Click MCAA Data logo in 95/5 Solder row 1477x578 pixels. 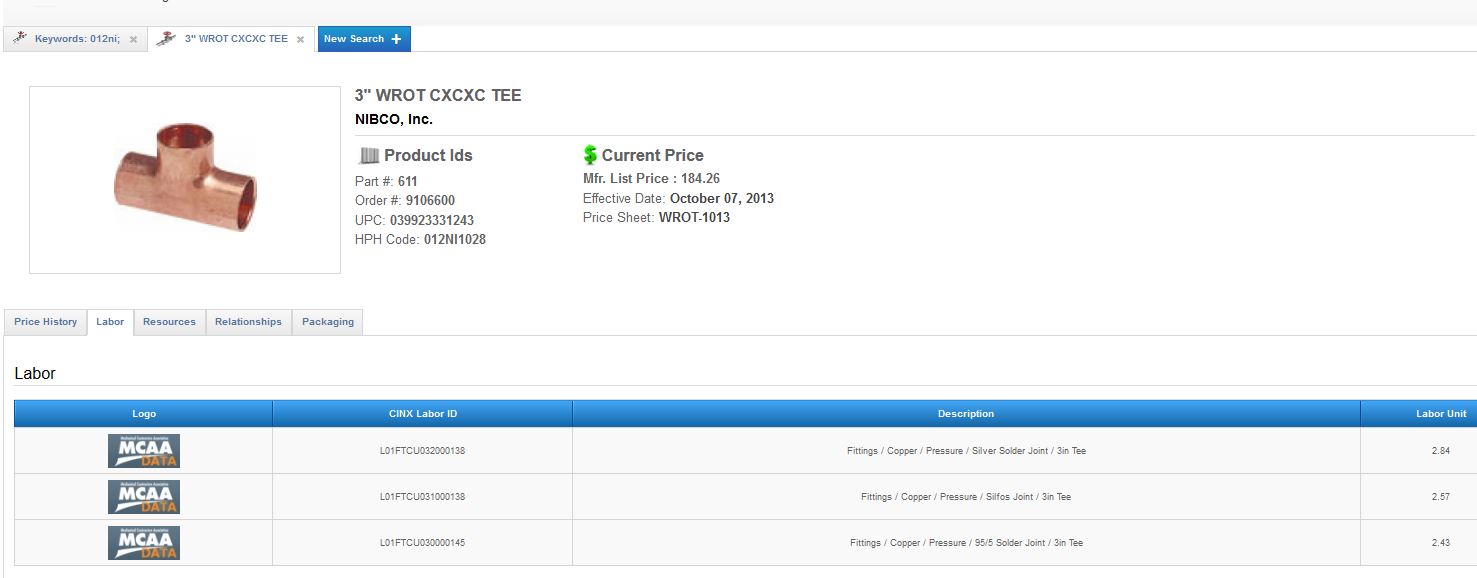[144, 543]
